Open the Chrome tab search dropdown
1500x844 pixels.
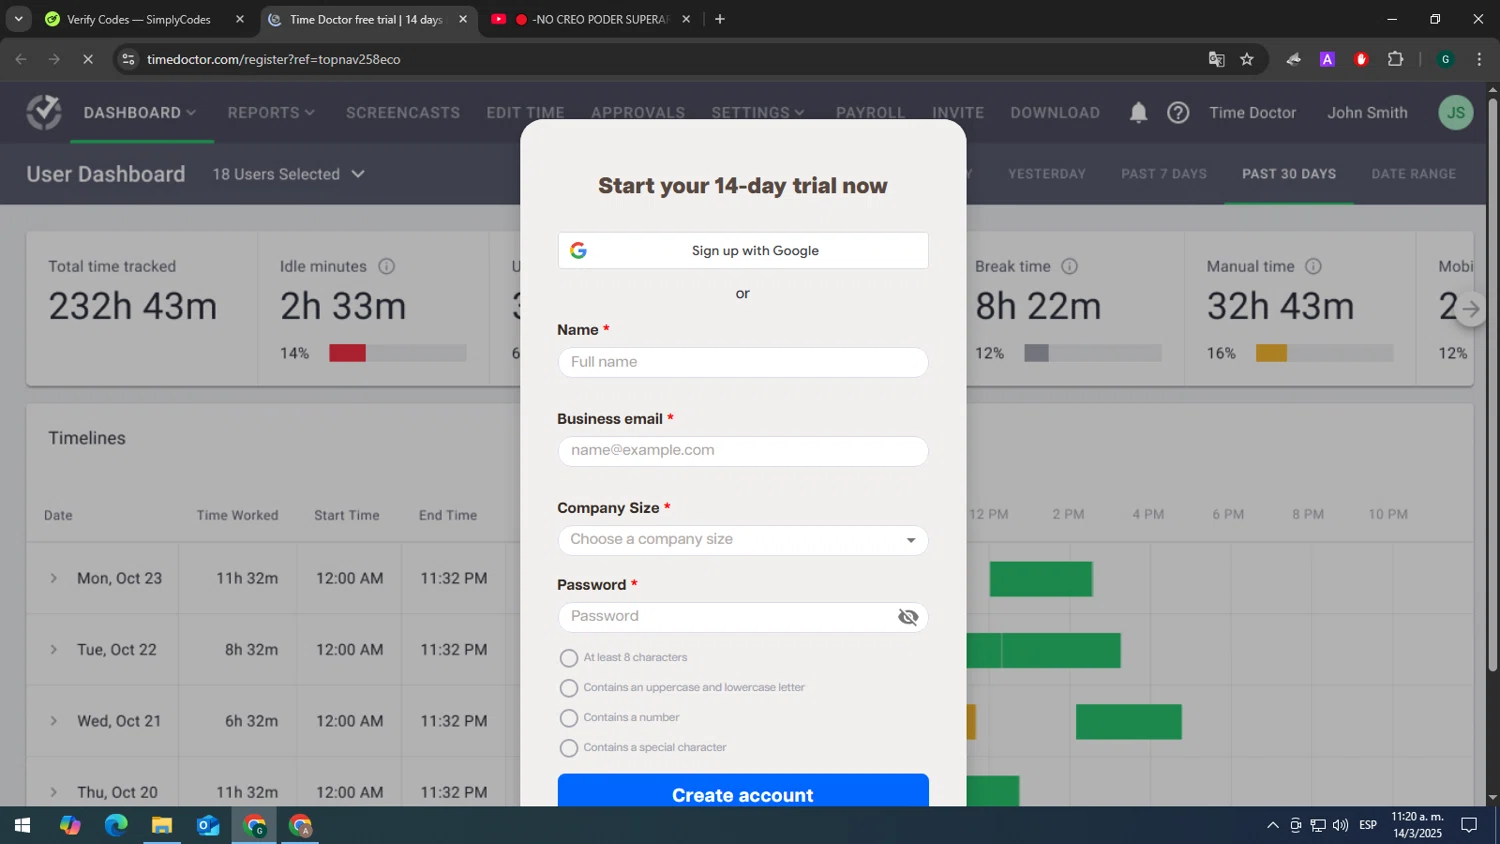18,19
